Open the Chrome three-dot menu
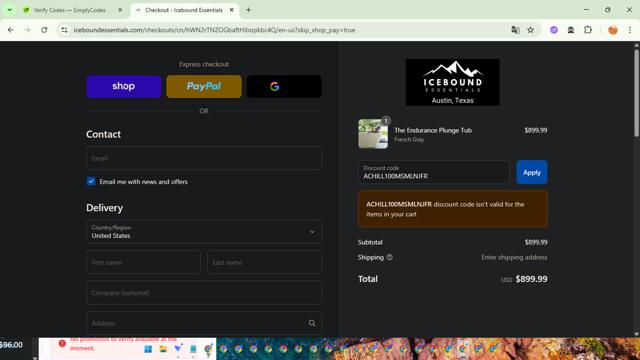The height and width of the screenshot is (360, 640). (630, 30)
